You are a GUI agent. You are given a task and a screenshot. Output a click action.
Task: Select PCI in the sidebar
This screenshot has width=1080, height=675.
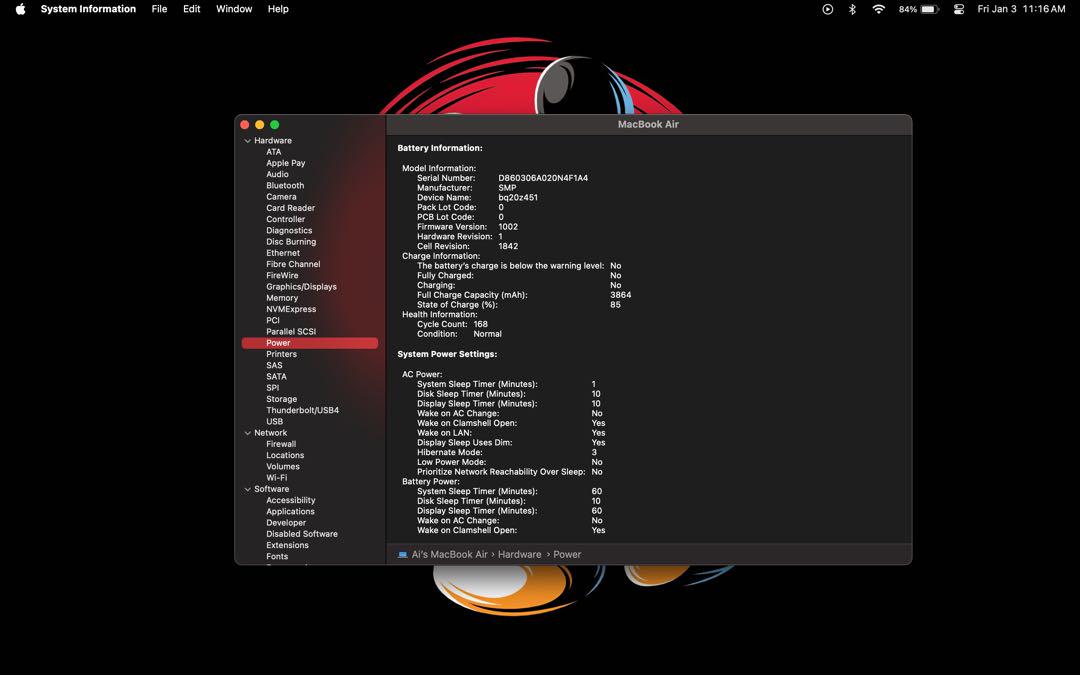tap(273, 320)
